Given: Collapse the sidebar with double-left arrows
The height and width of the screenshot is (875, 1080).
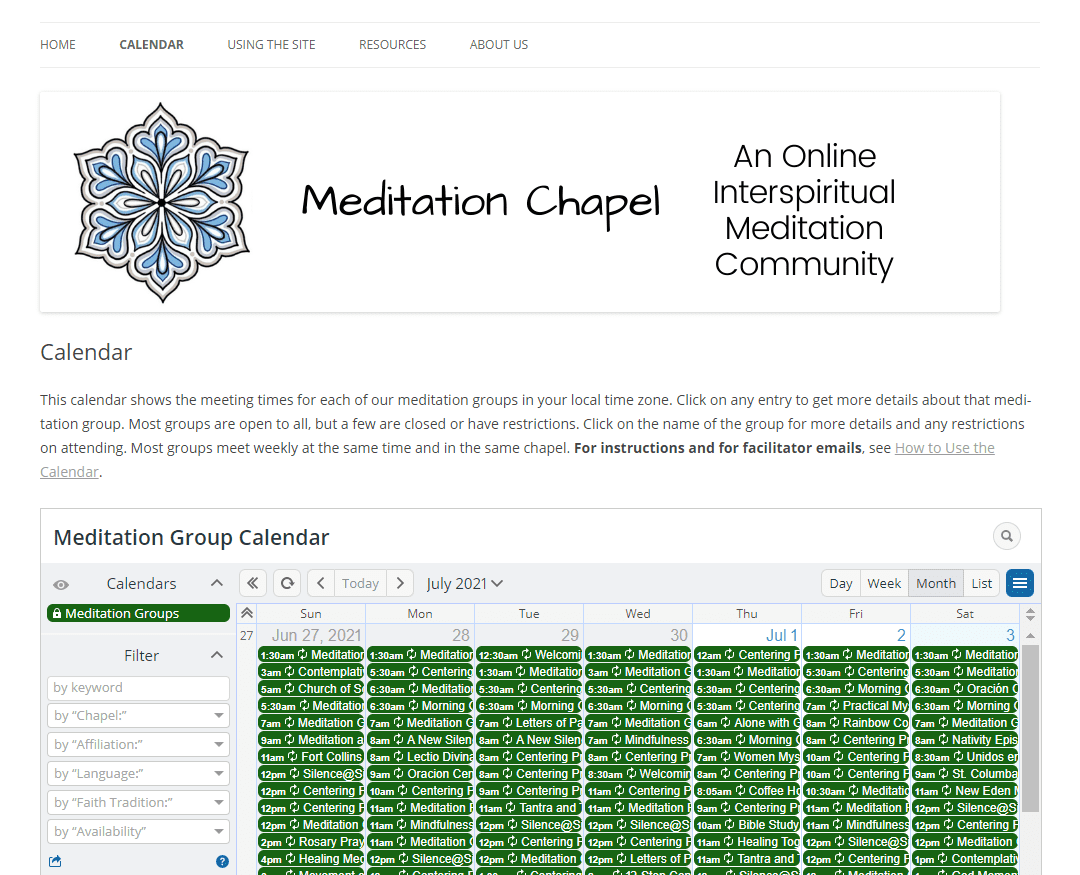Looking at the screenshot, I should coord(253,583).
